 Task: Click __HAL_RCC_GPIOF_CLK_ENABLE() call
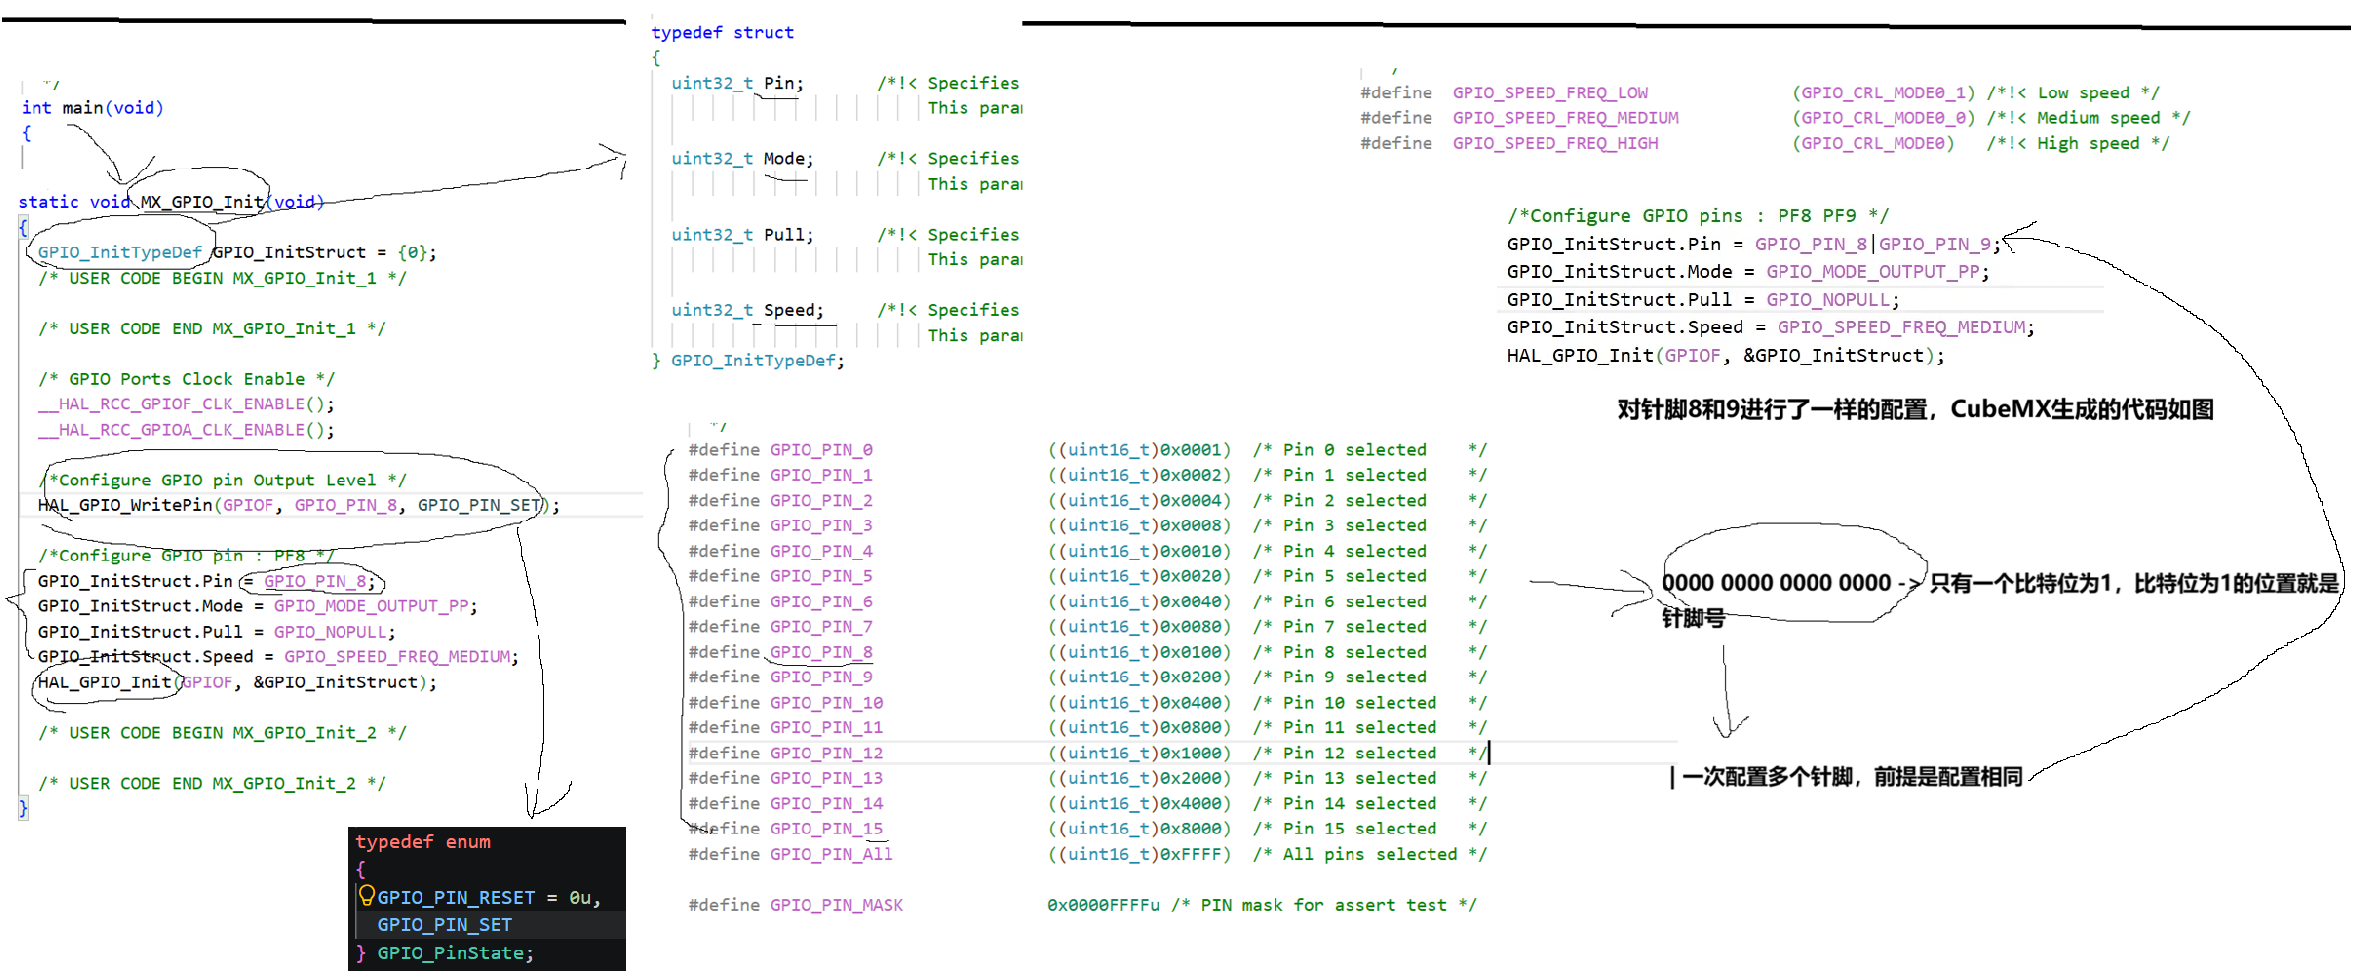tap(186, 404)
